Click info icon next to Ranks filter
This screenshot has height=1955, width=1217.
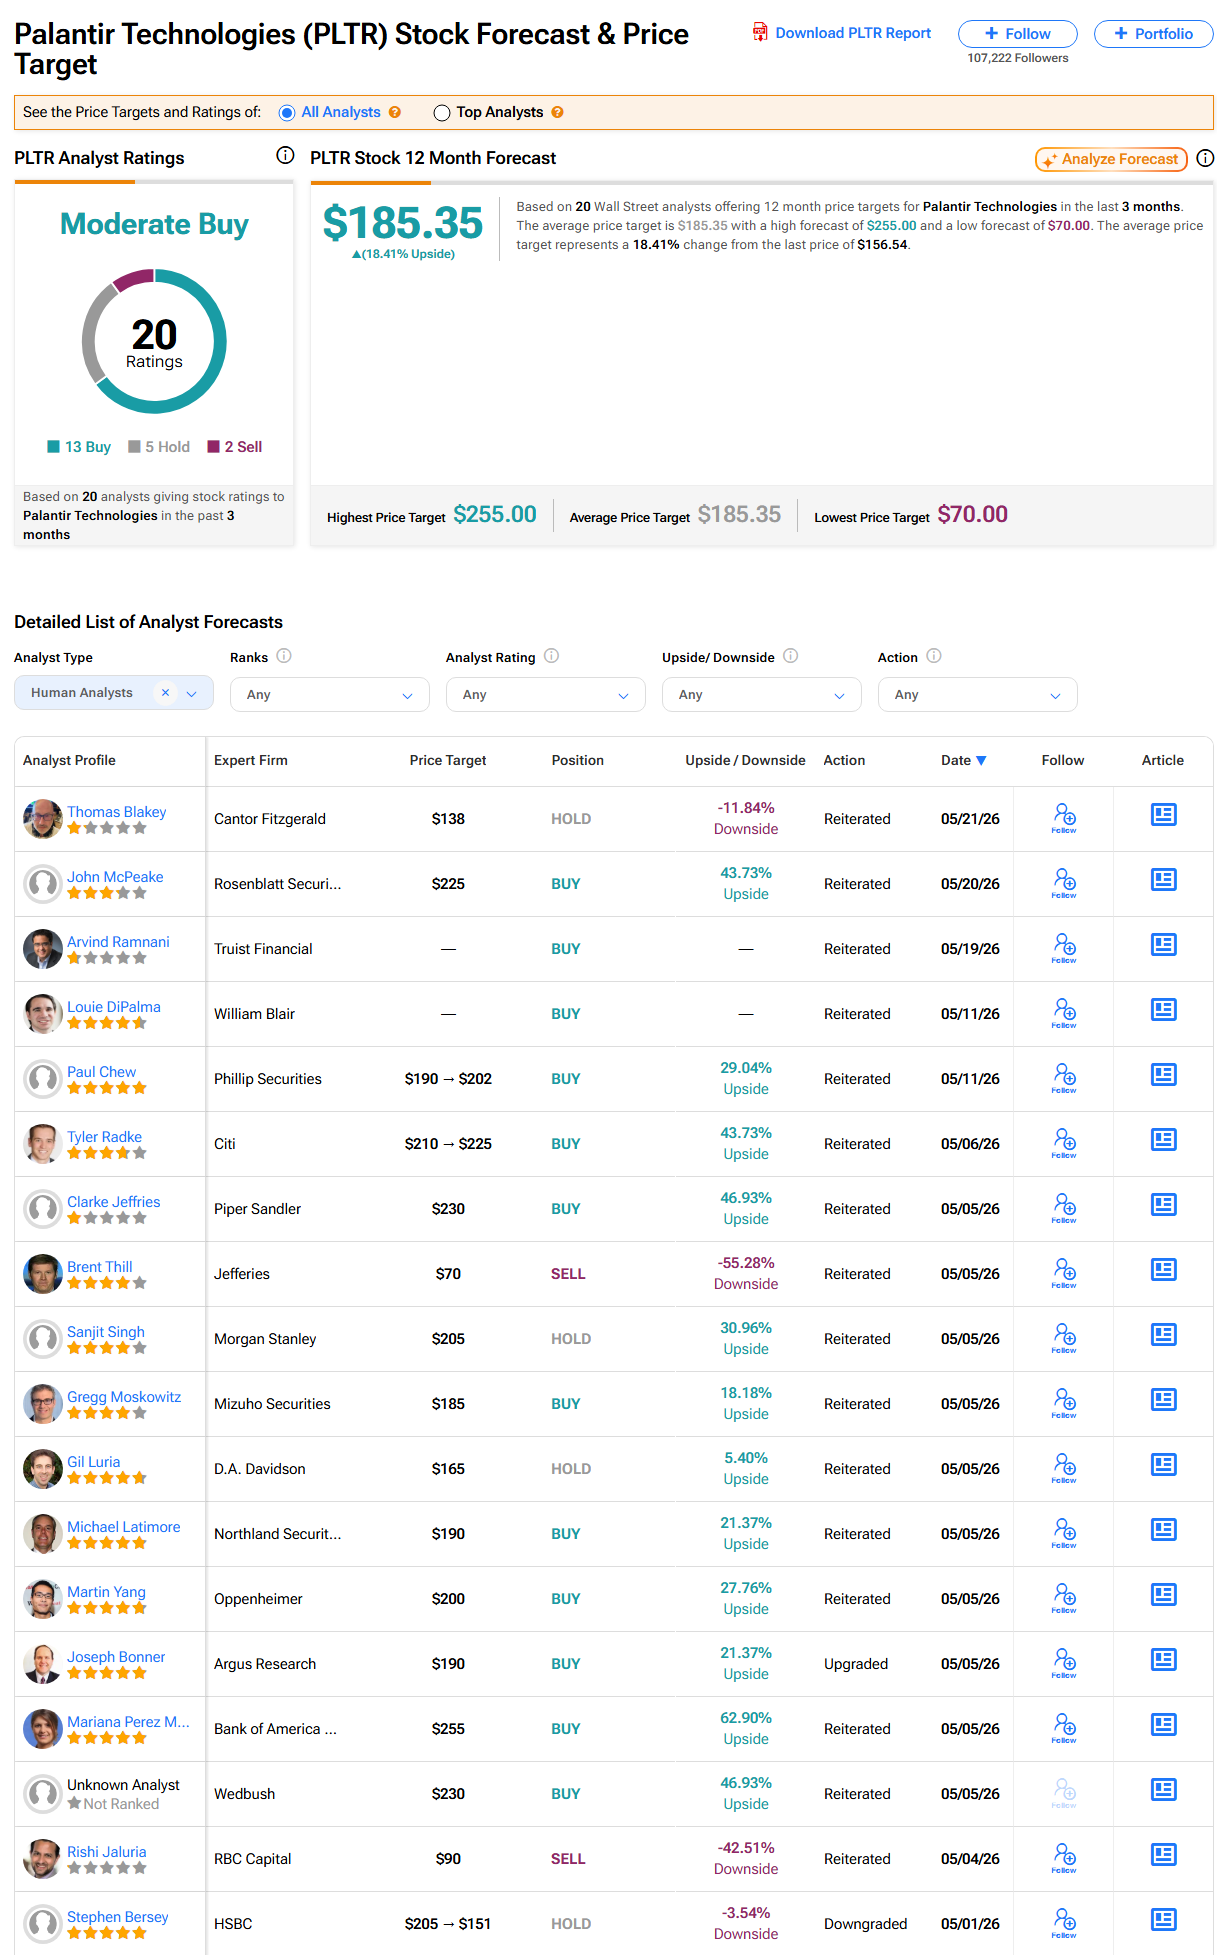coord(284,656)
